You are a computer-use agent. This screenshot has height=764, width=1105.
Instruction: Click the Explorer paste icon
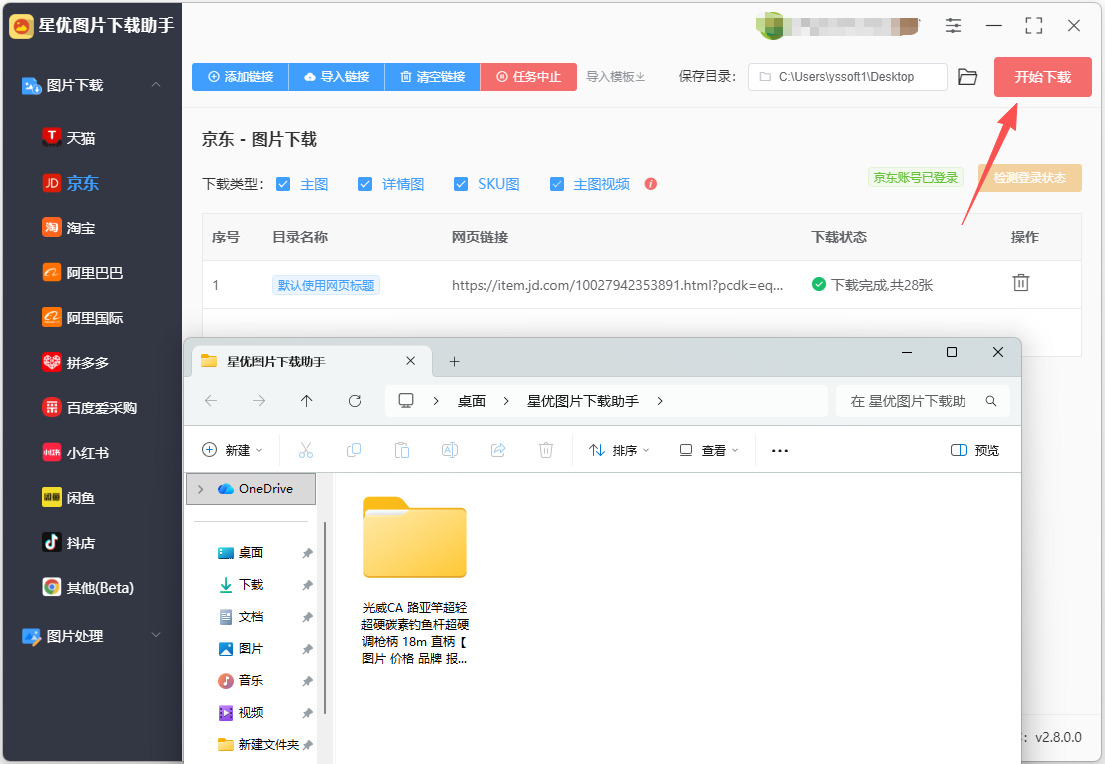pyautogui.click(x=402, y=450)
